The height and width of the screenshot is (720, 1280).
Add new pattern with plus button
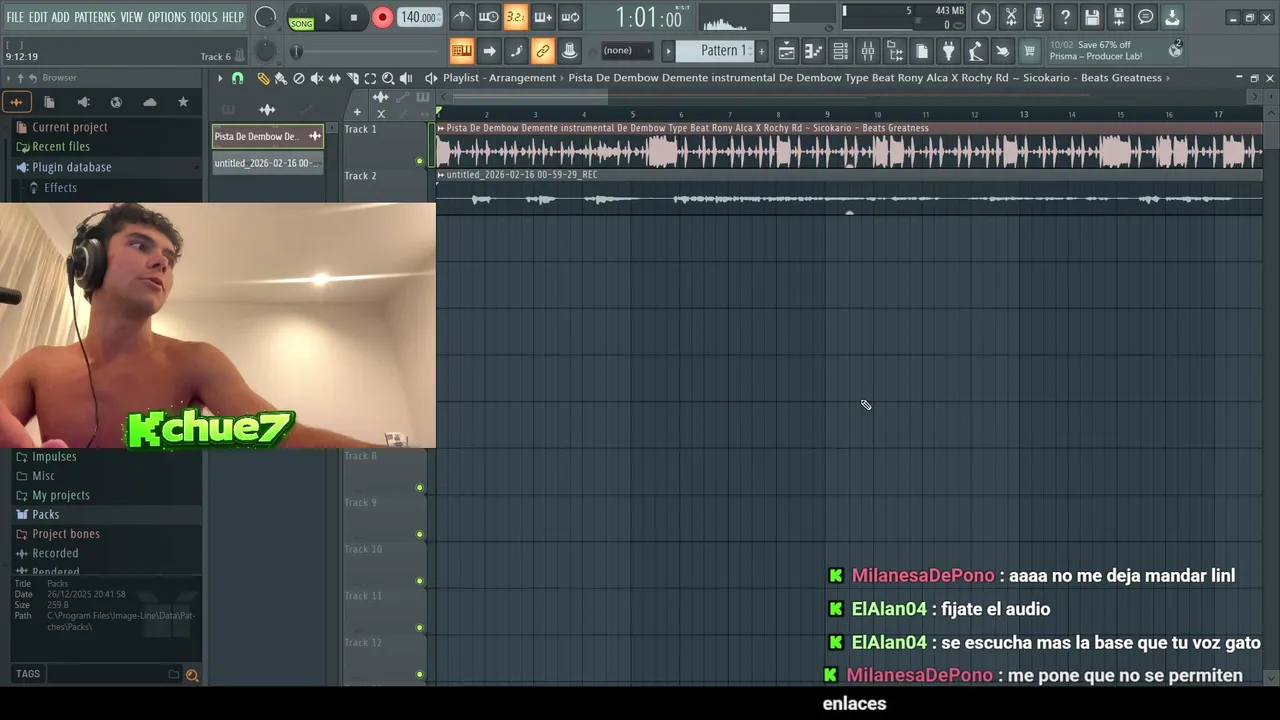click(x=761, y=51)
